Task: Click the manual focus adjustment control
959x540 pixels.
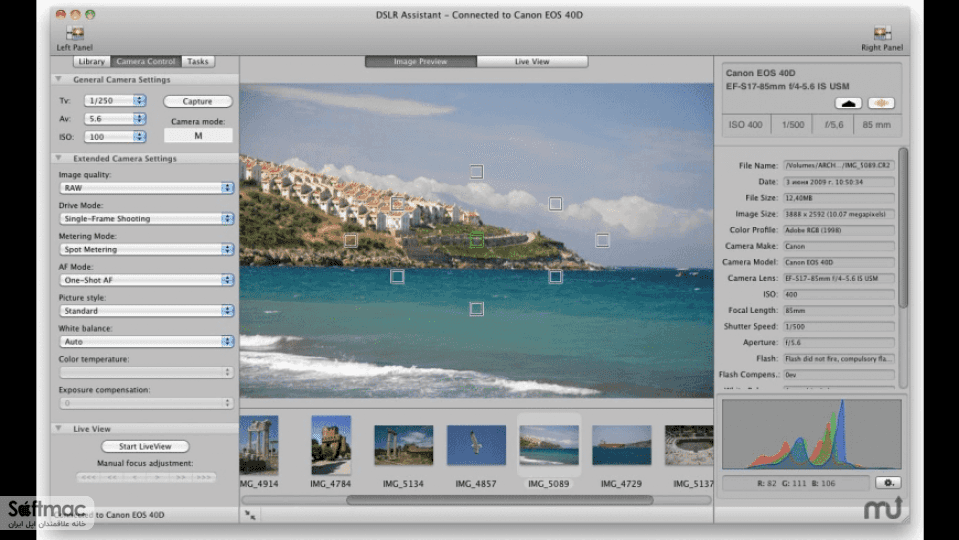Action: pos(146,477)
